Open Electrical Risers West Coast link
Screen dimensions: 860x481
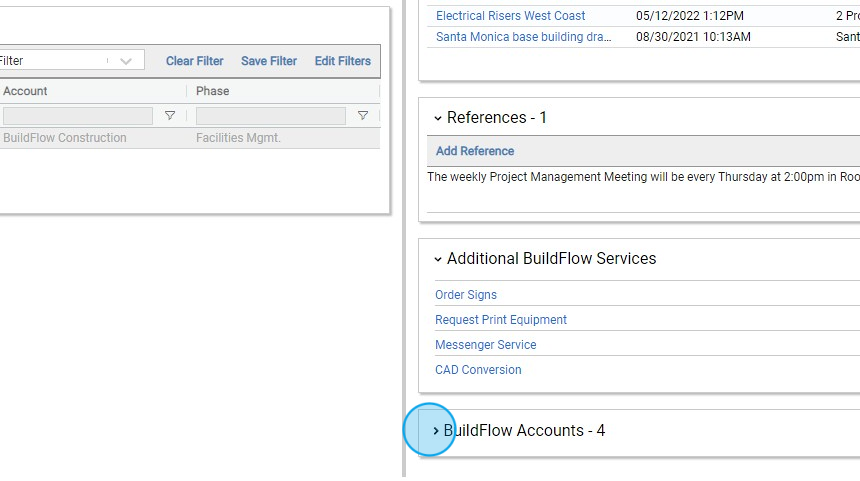point(510,16)
